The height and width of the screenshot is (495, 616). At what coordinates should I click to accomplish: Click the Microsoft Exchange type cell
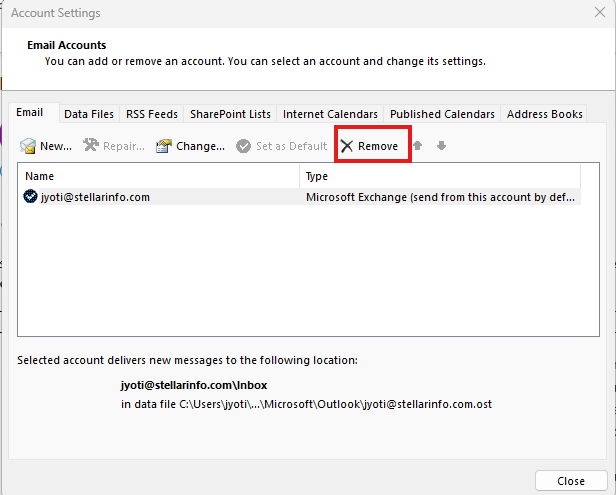(440, 197)
